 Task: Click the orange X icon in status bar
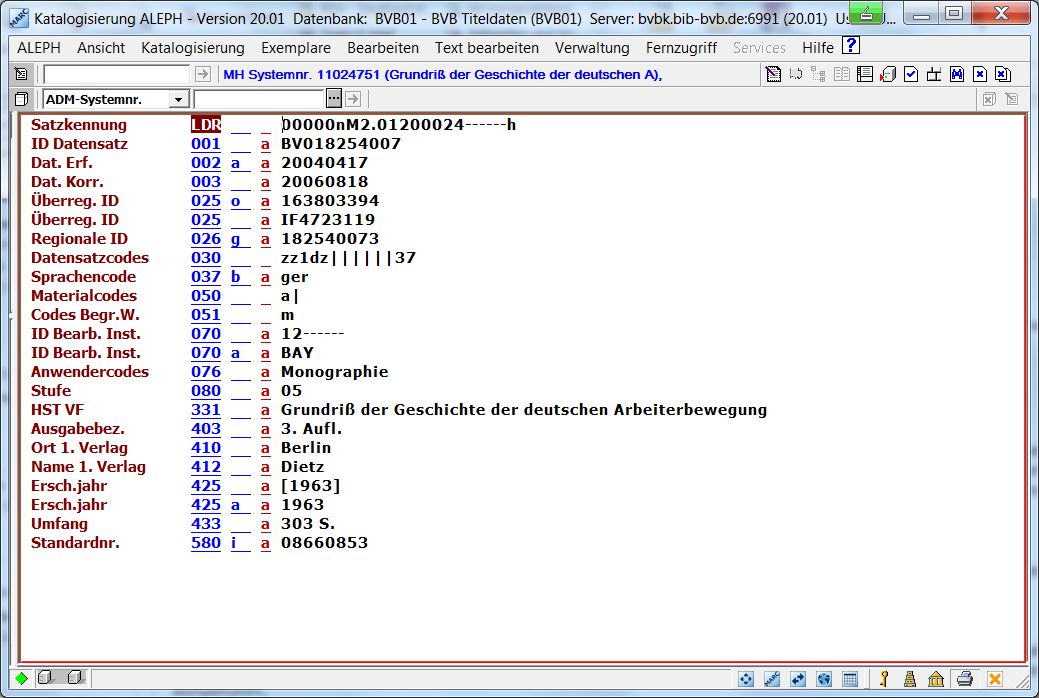994,679
